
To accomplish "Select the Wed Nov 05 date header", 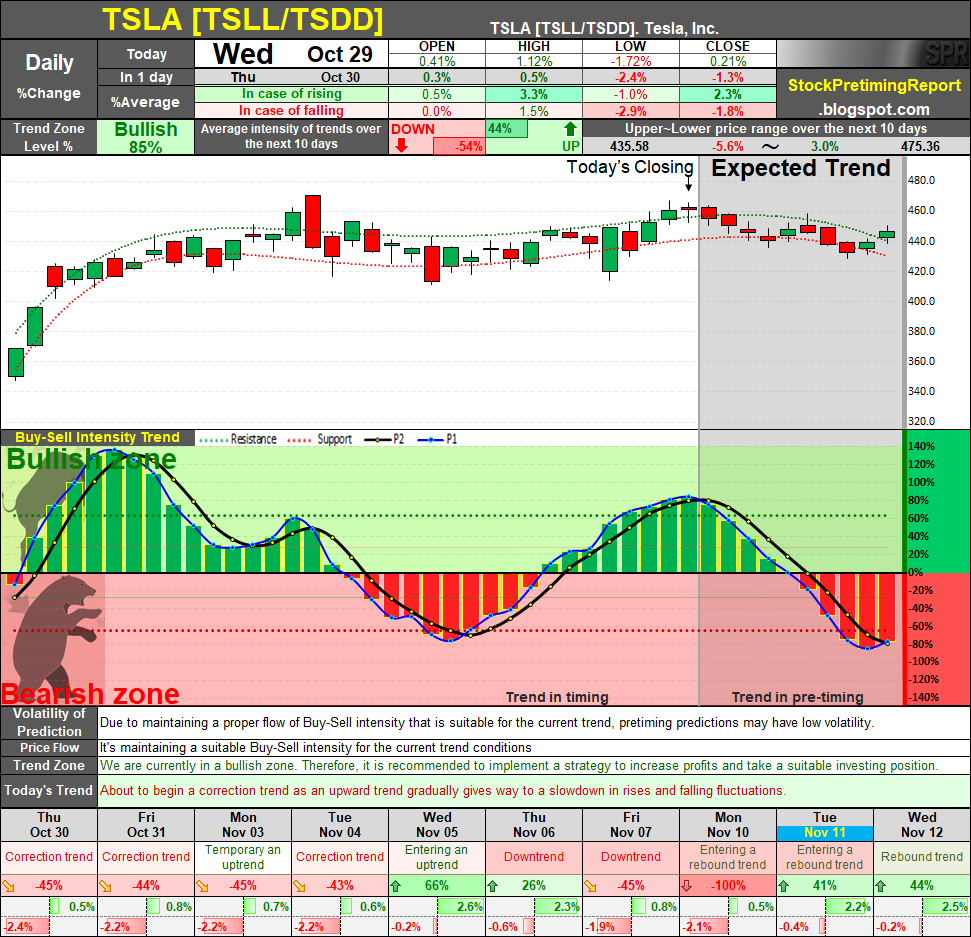I will click(437, 825).
